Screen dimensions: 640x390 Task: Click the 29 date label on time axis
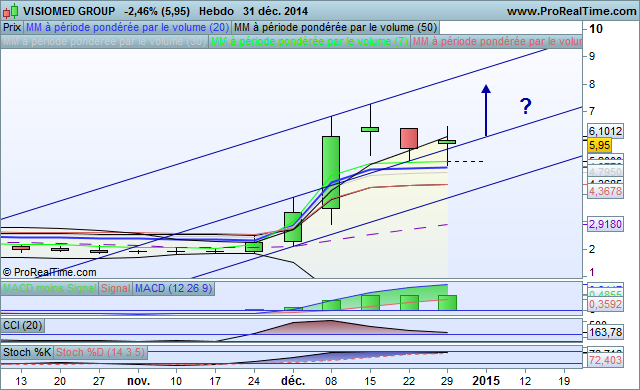click(447, 381)
